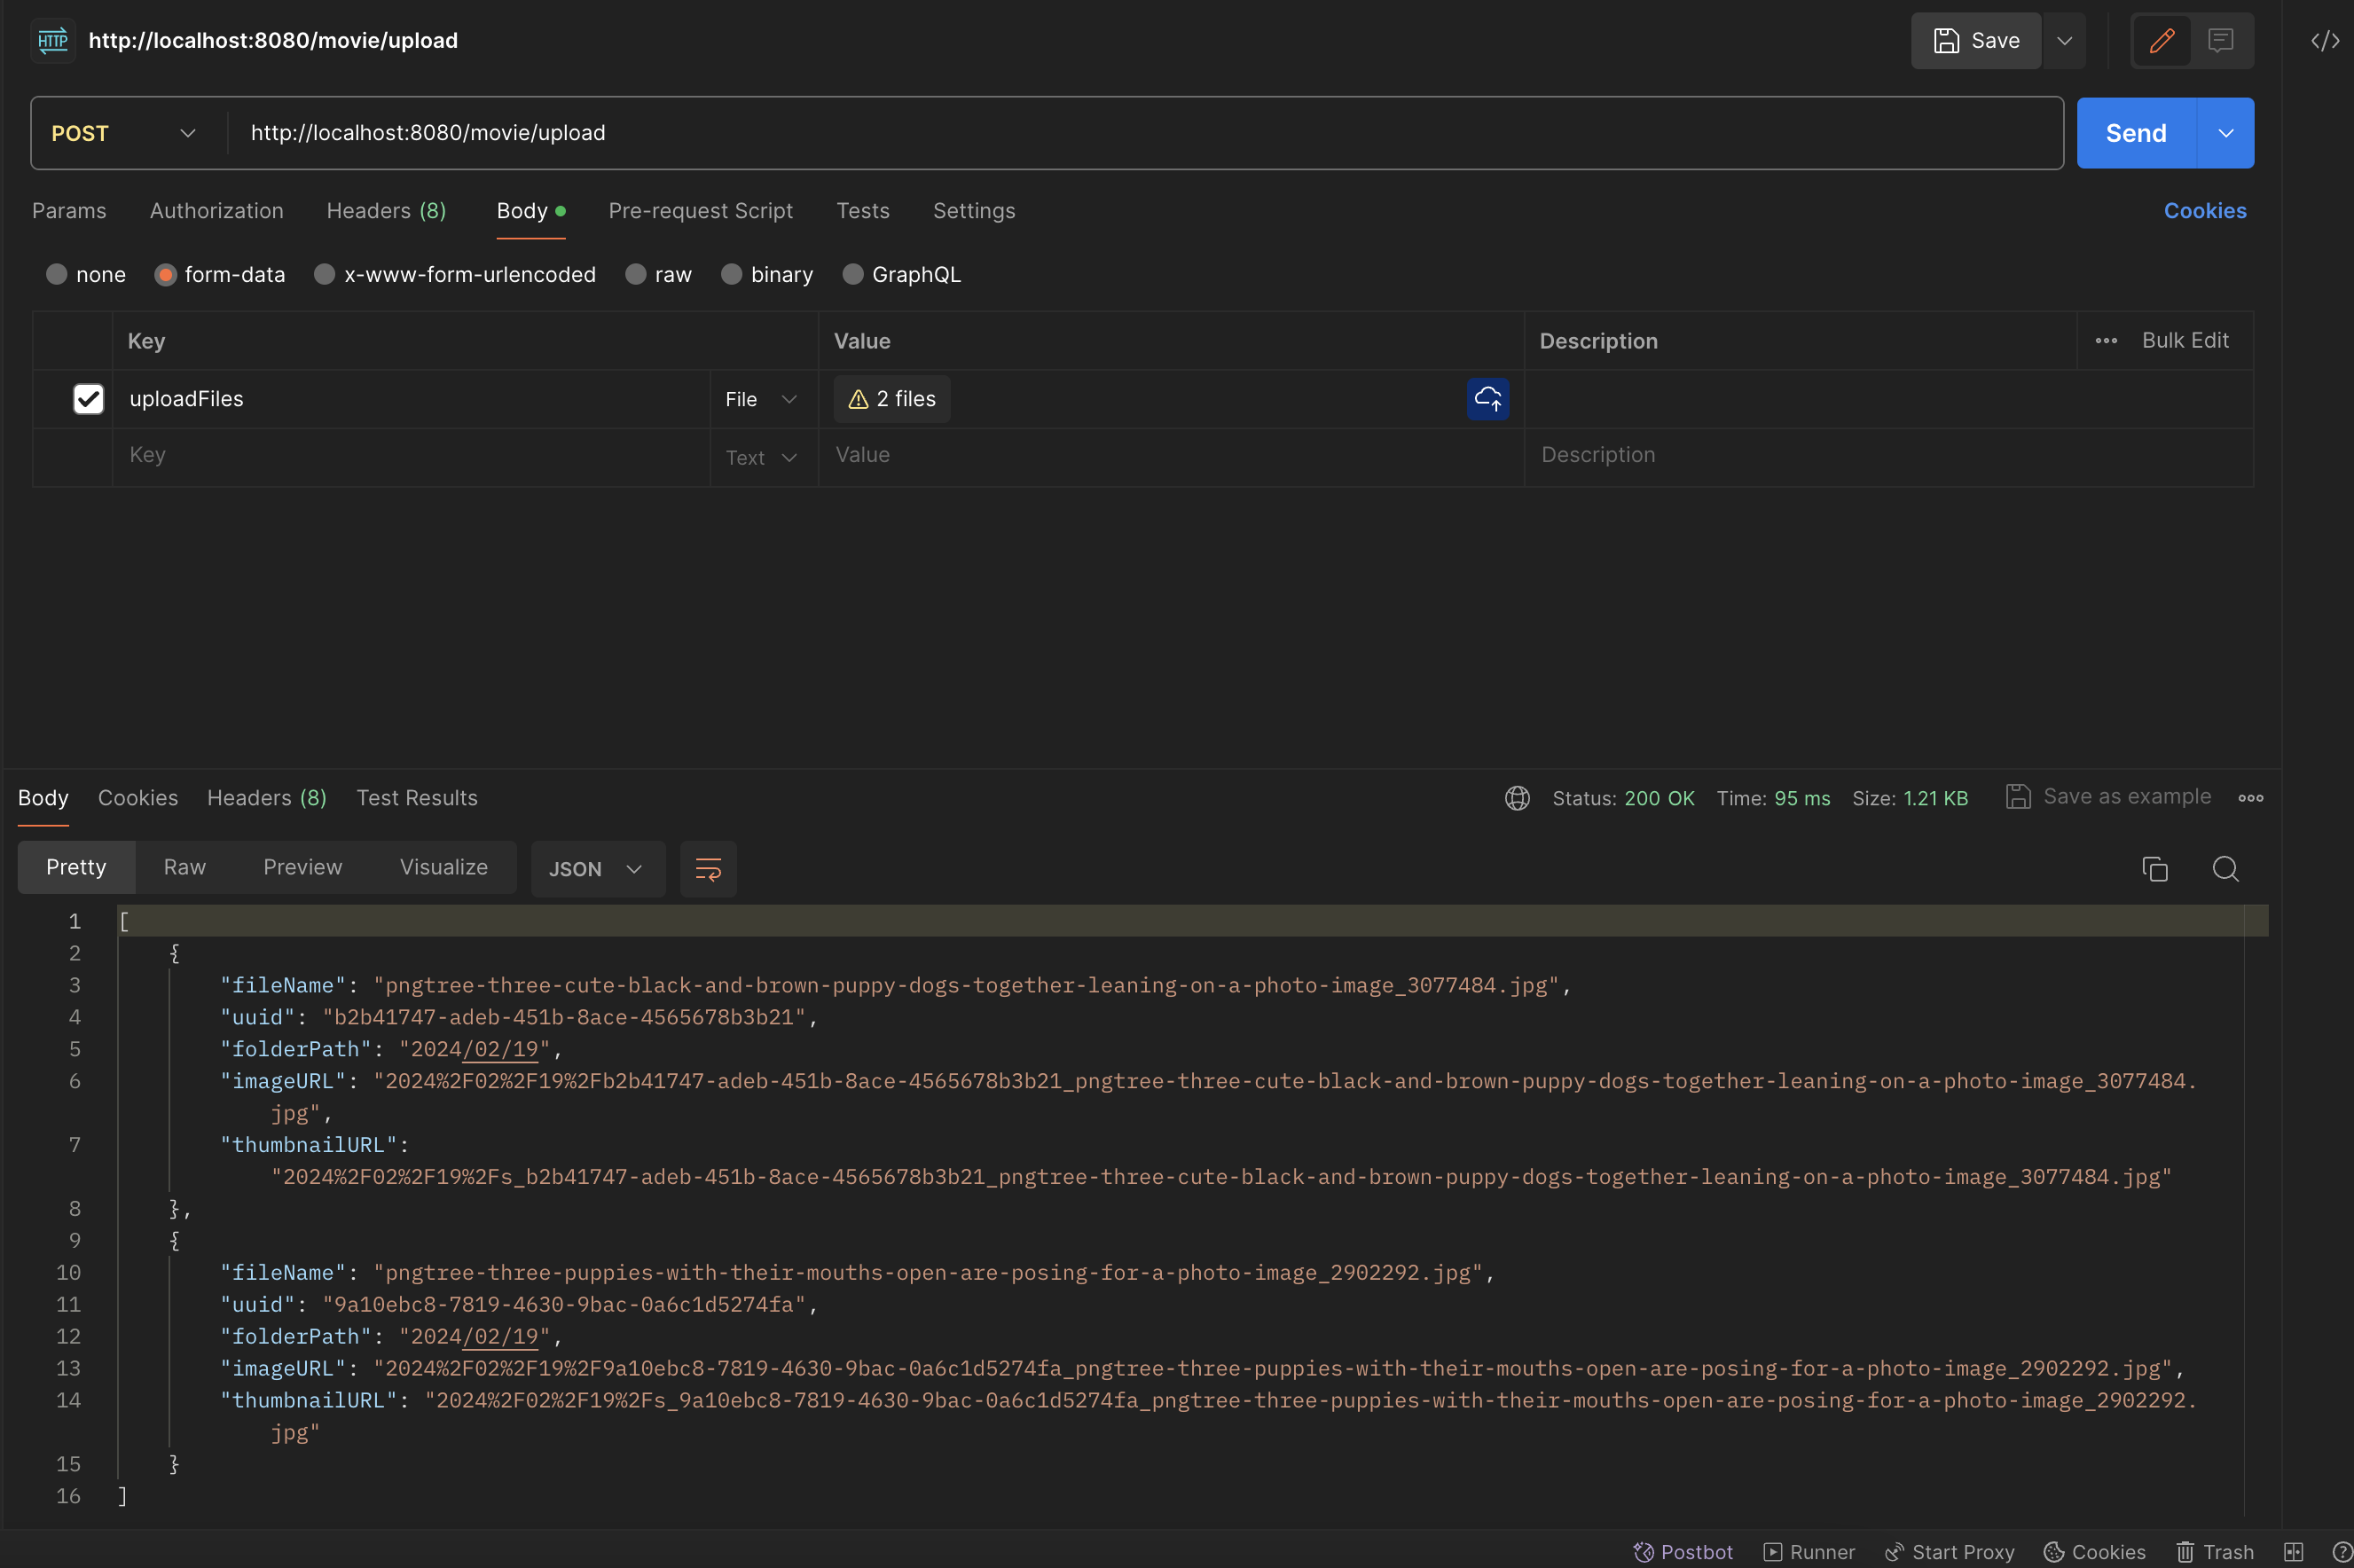Open the POST method dropdown
The image size is (2354, 1568).
click(125, 133)
